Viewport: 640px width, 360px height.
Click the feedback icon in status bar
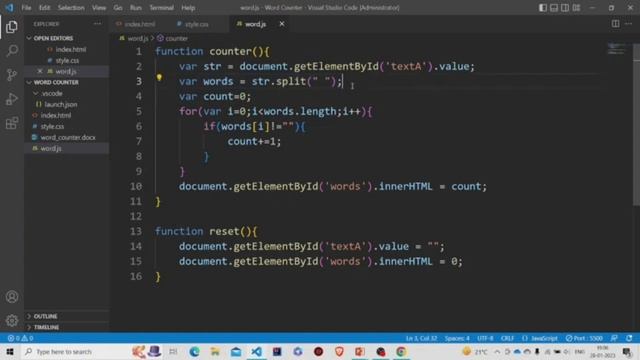coord(614,338)
